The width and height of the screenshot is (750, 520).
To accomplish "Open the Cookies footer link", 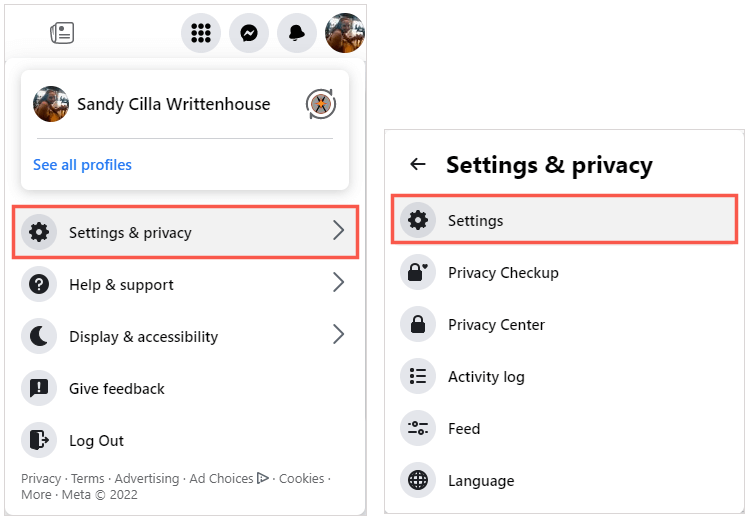I will point(301,479).
